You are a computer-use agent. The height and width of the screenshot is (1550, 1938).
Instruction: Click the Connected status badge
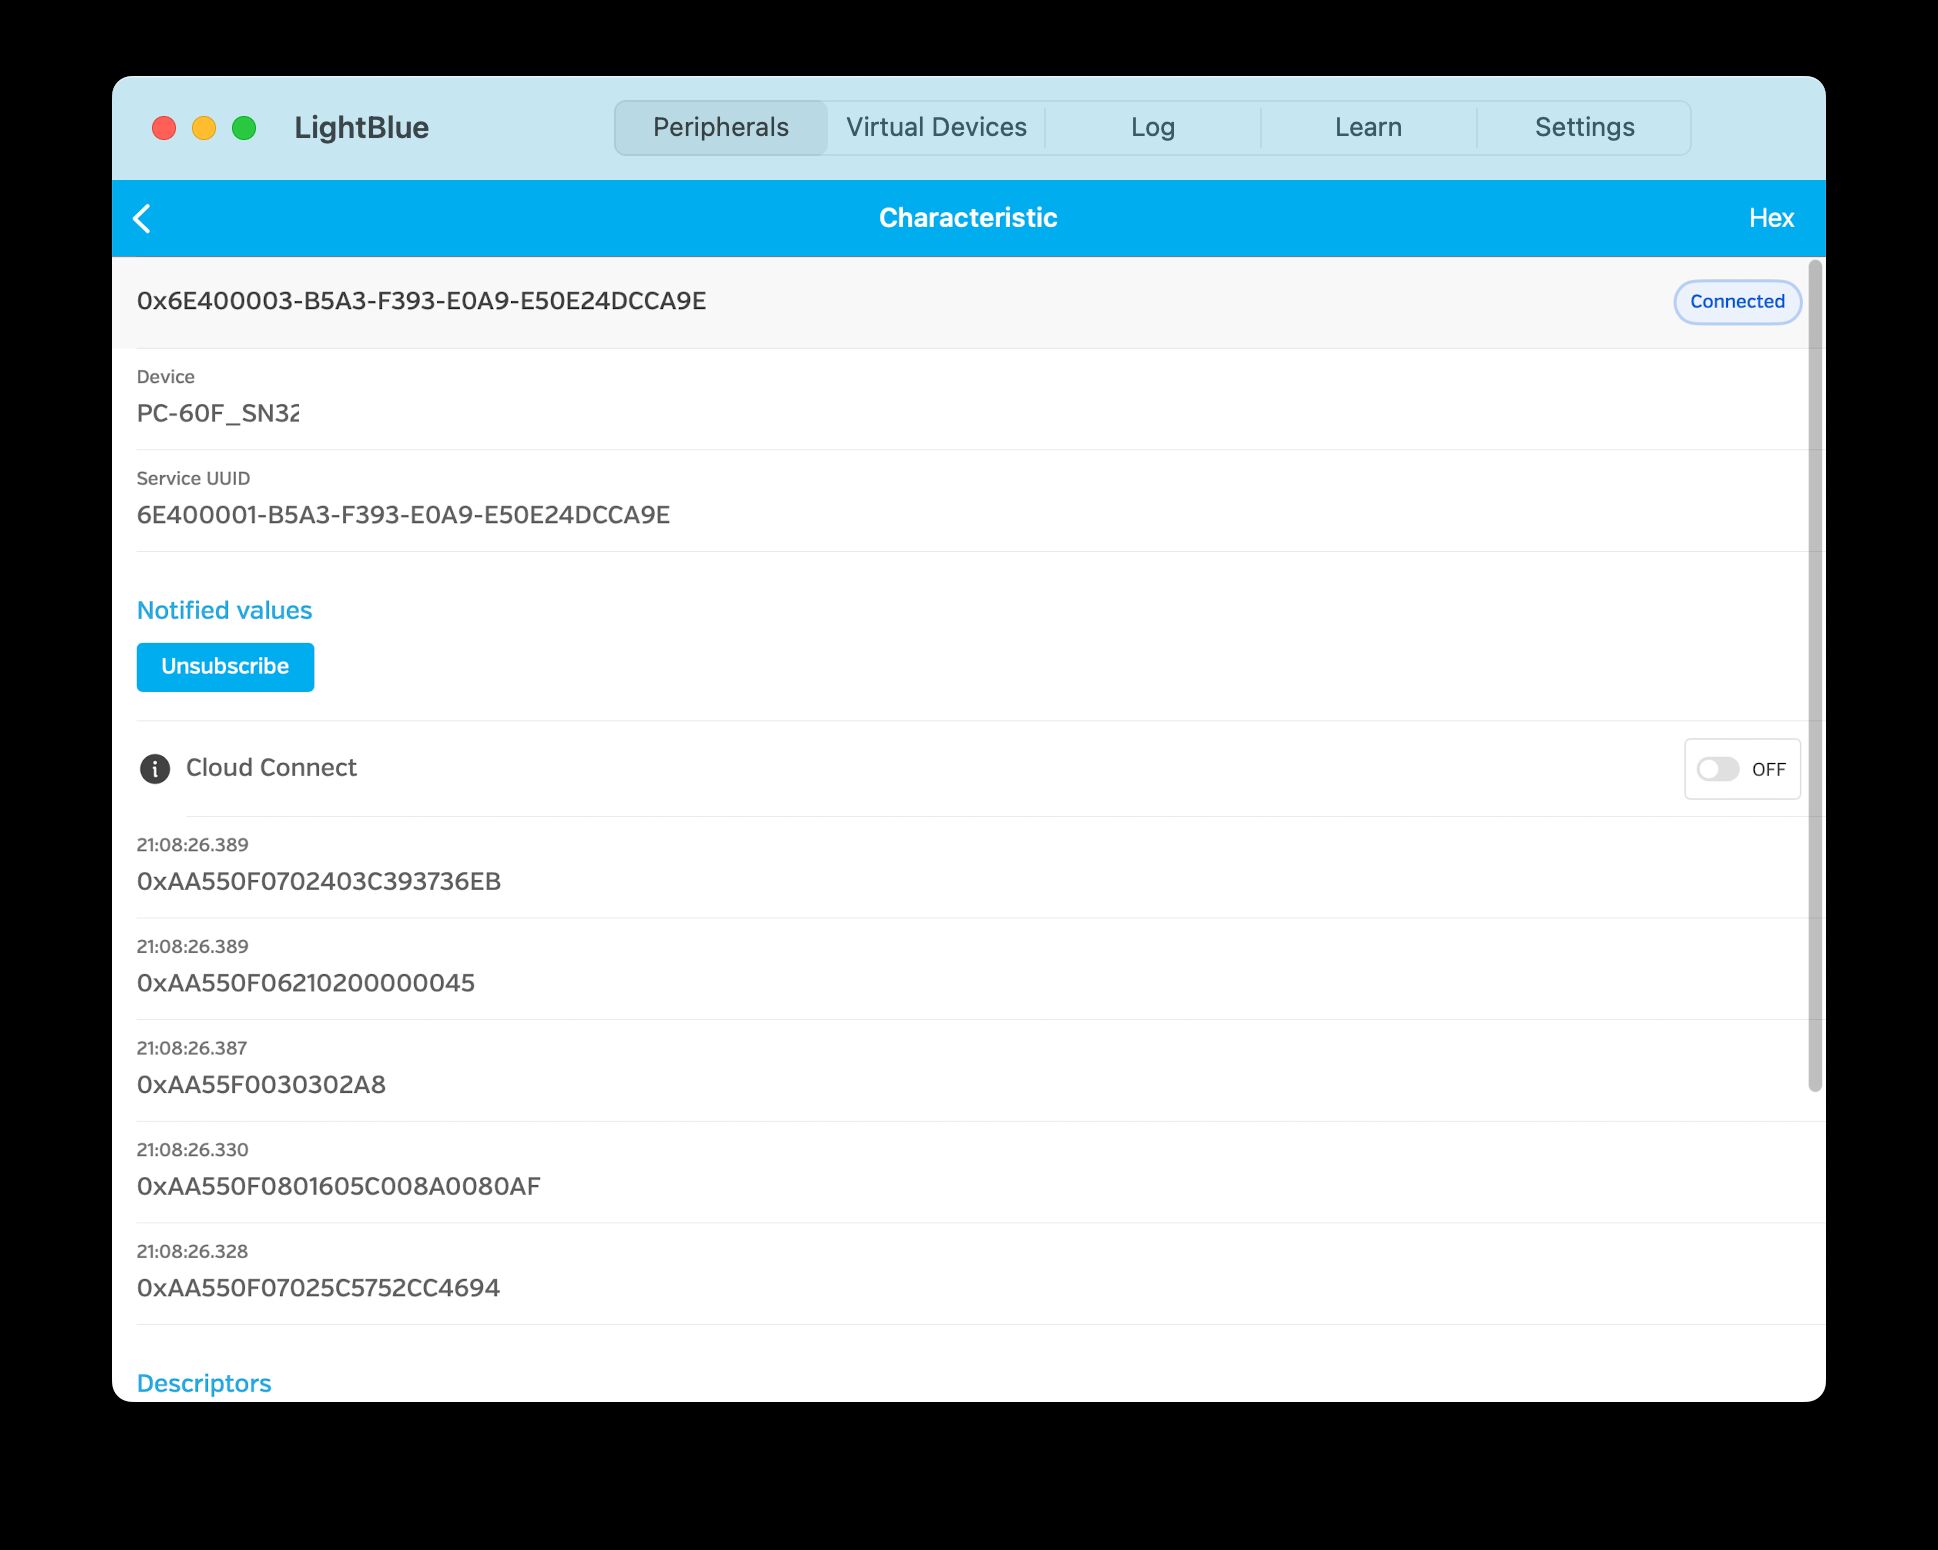point(1737,302)
